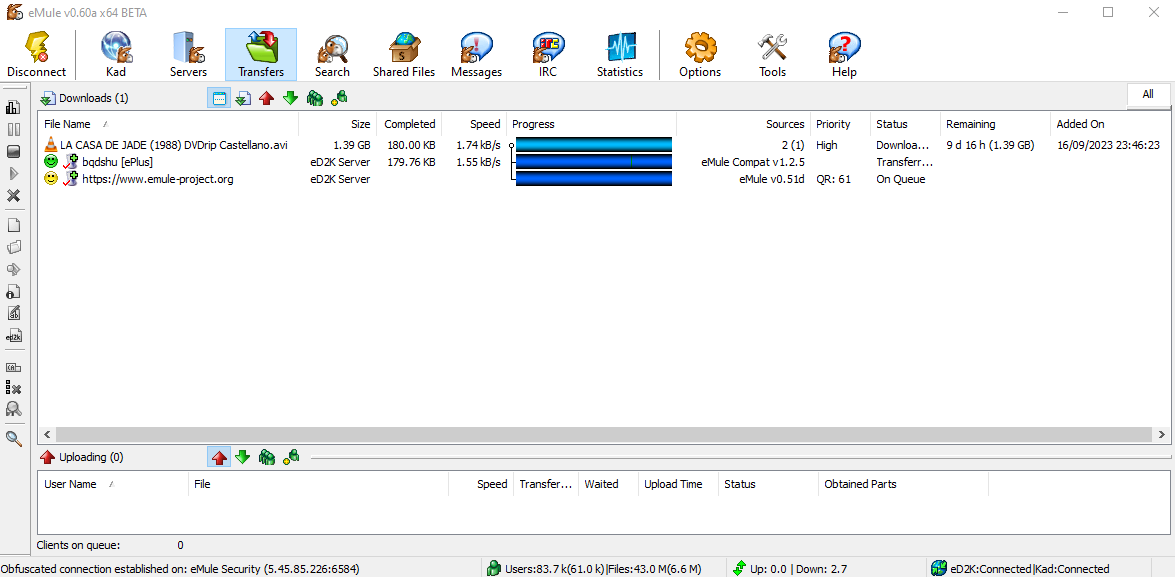Sort uploads by Upload Time column
This screenshot has width=1175, height=577.
[x=678, y=484]
